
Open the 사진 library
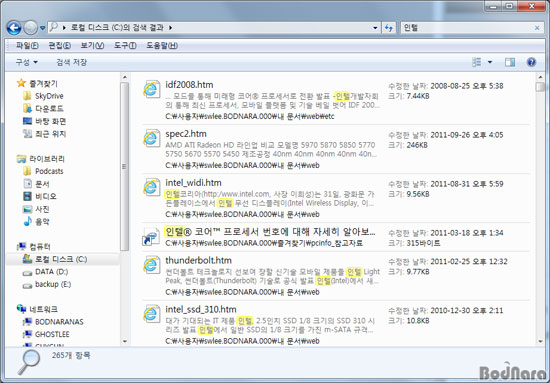(x=36, y=209)
